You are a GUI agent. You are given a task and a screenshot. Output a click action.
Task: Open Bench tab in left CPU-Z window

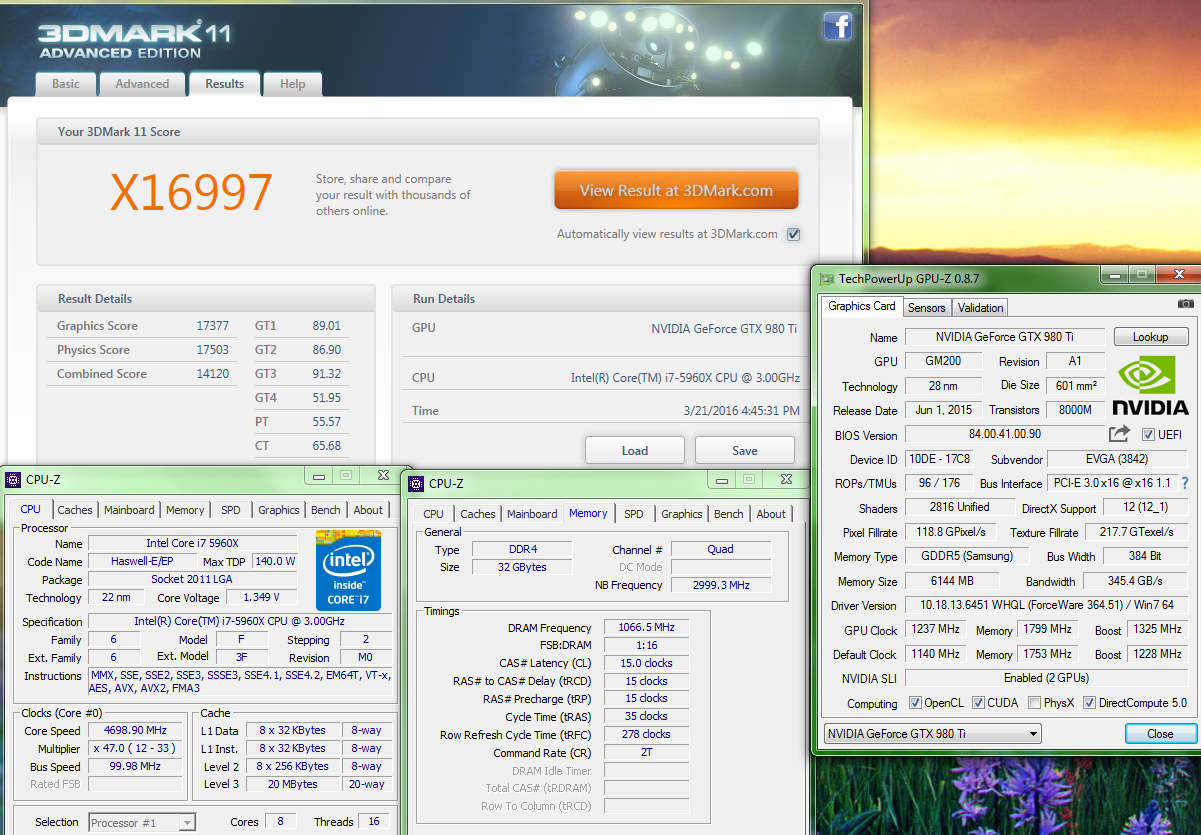[x=326, y=510]
